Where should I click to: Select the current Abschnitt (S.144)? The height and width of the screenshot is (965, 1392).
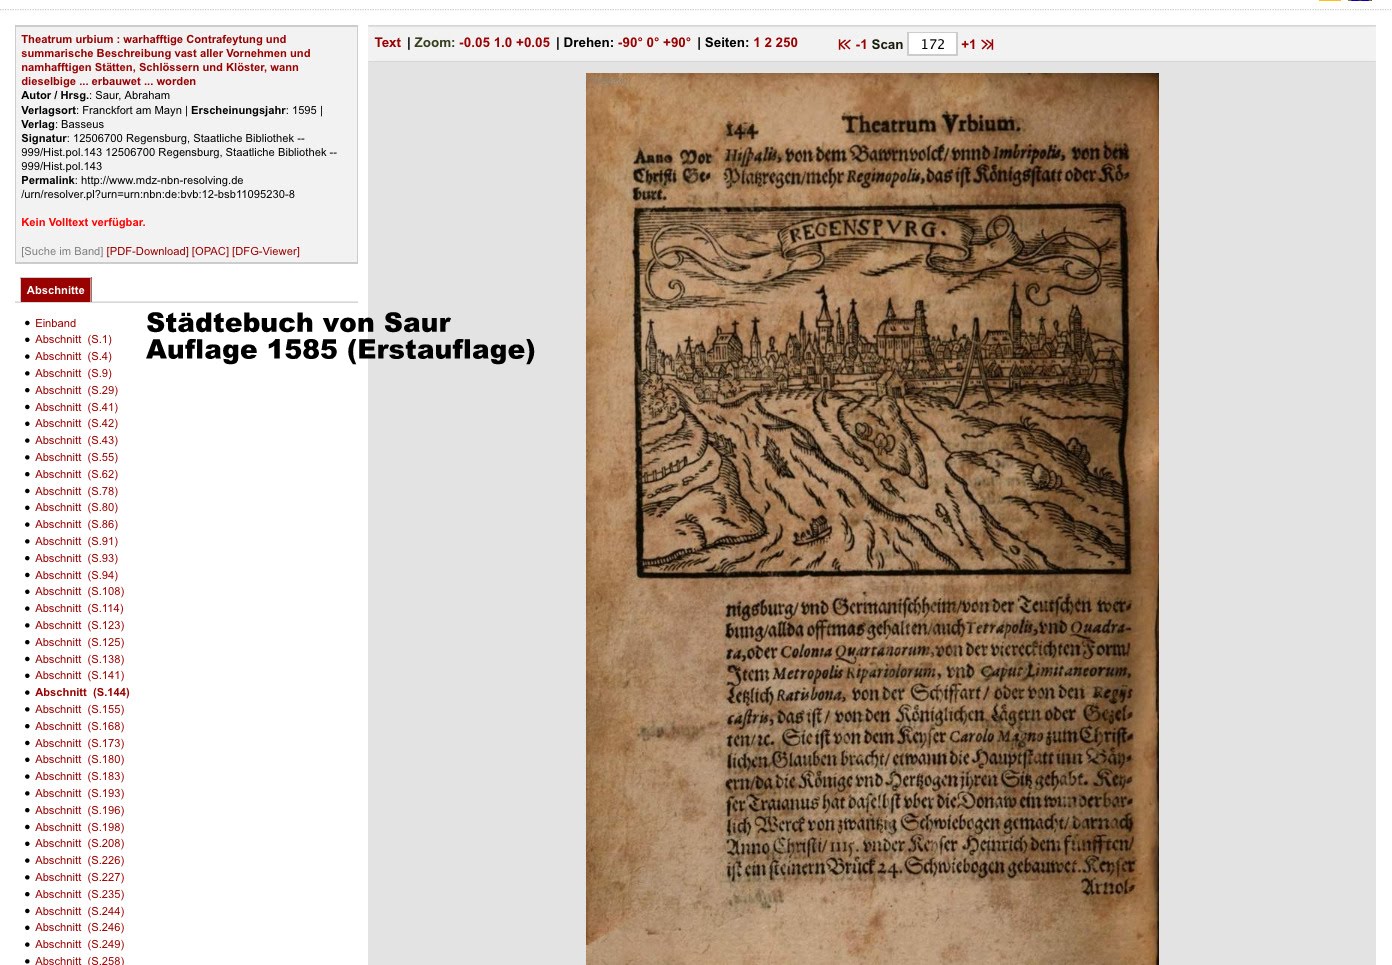82,693
